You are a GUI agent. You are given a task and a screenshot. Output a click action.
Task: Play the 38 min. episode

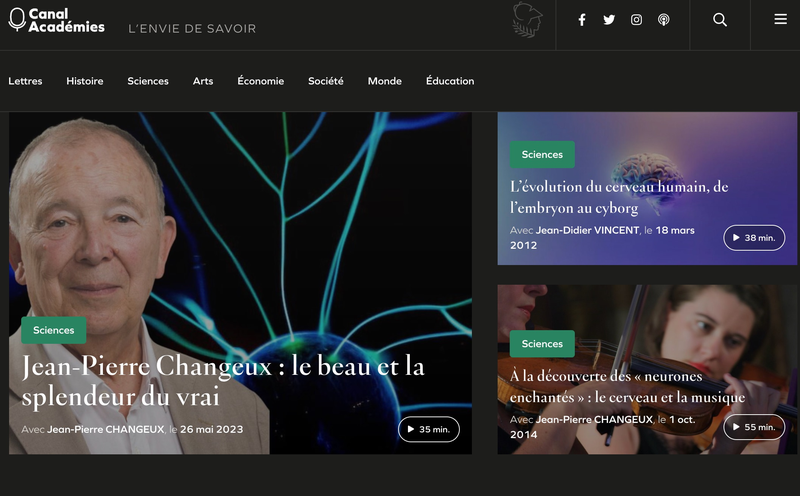tap(754, 238)
